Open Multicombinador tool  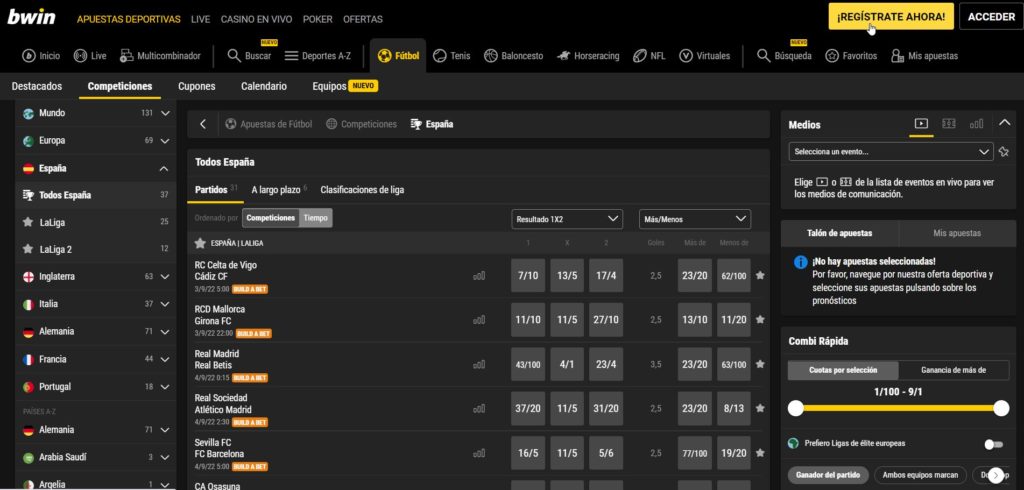(160, 56)
